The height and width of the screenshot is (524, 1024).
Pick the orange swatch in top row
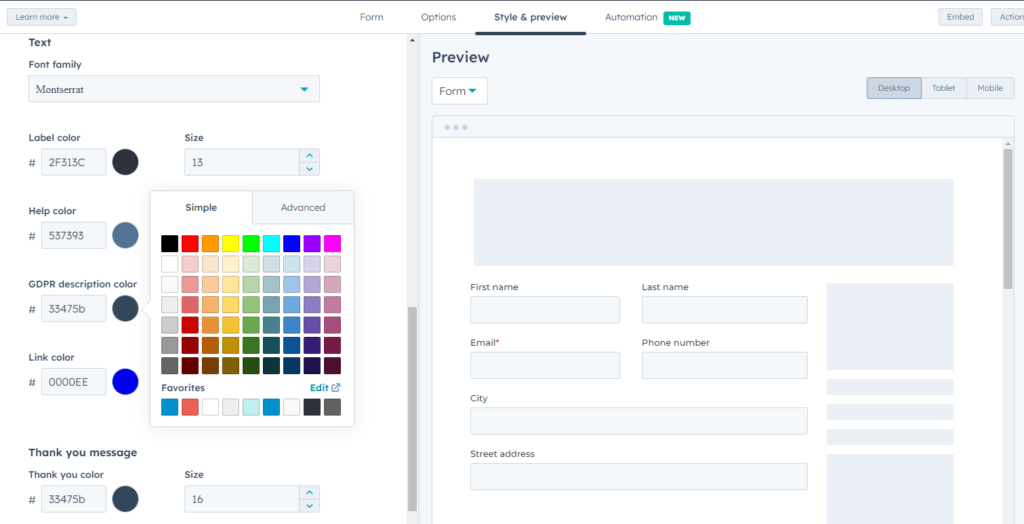[x=210, y=244]
